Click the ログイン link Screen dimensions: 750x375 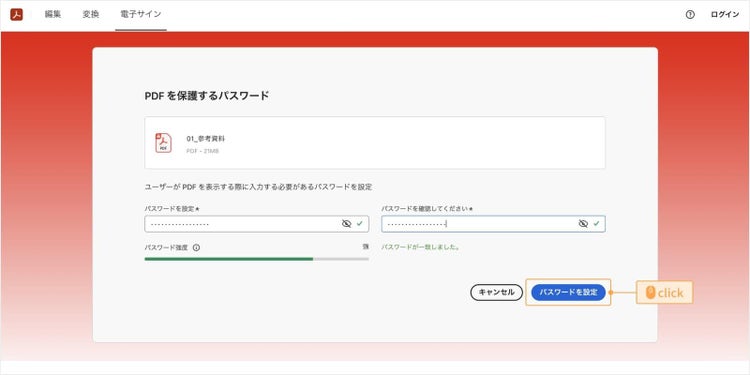point(725,15)
